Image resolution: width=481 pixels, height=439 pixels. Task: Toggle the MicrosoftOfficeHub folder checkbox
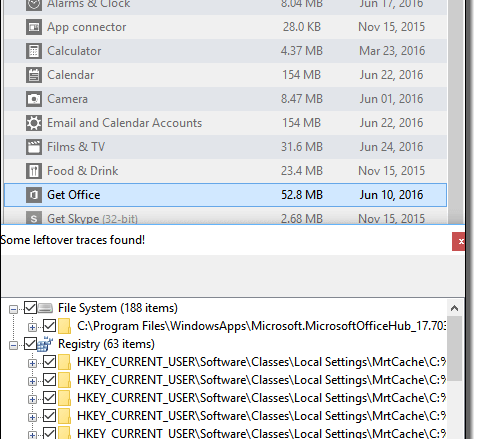tap(49, 326)
